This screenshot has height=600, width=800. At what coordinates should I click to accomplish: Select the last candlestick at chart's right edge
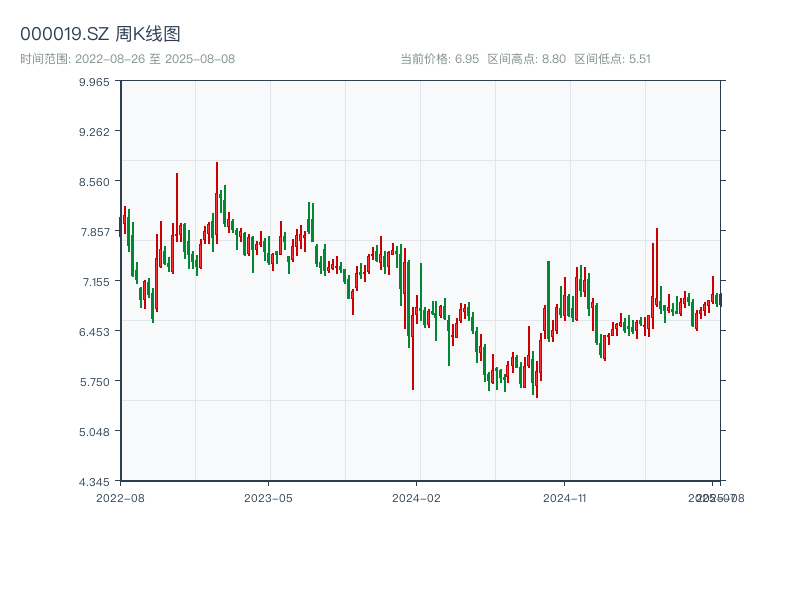[x=719, y=299]
